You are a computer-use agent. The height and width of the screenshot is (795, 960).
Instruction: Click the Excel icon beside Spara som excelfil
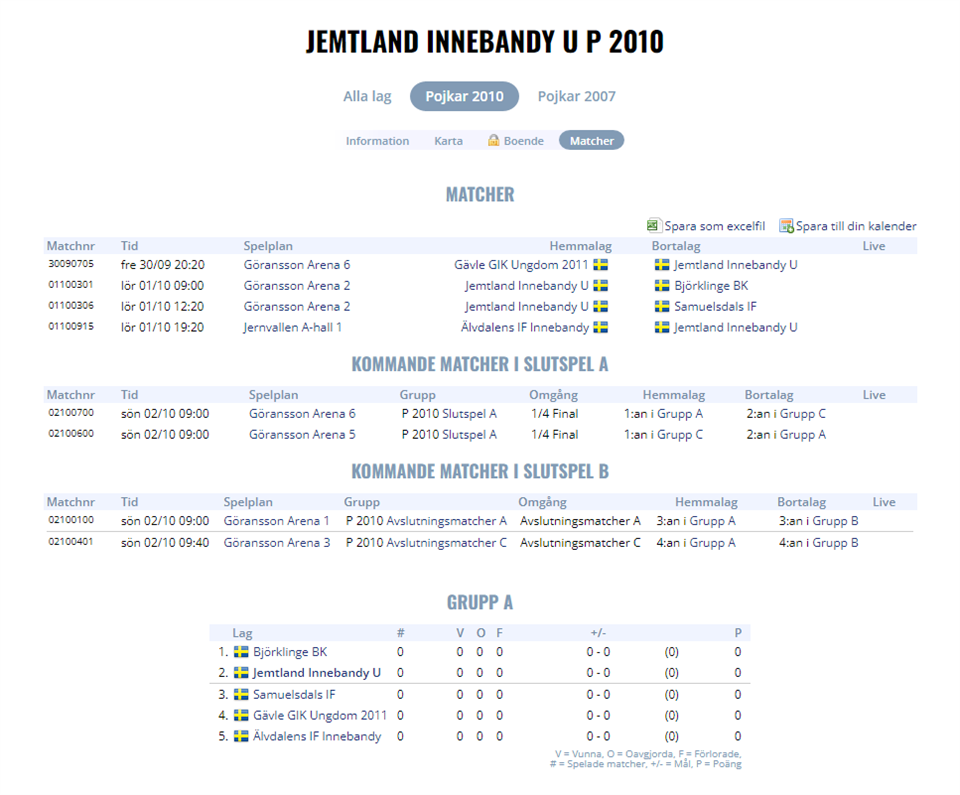coord(654,226)
